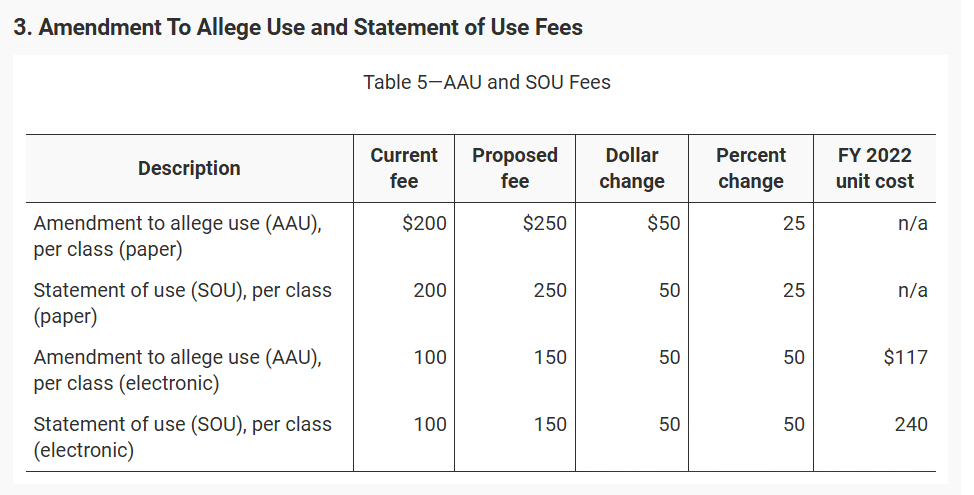Viewport: 974px width, 495px height.
Task: Select the SOU per class (electronic) row description
Action: coord(182,437)
